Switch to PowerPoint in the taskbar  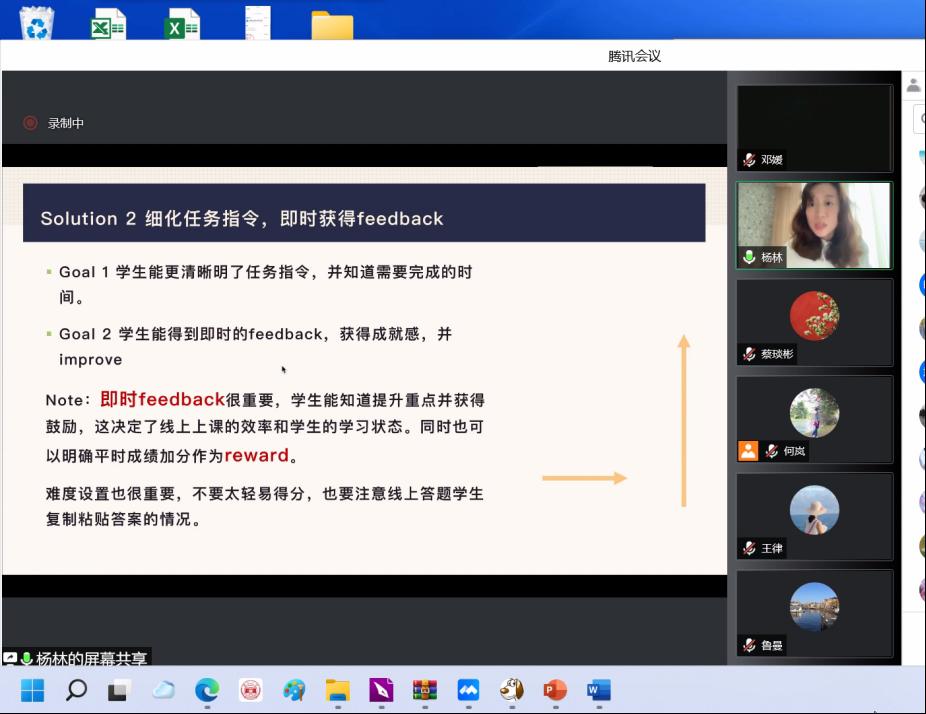pos(554,690)
